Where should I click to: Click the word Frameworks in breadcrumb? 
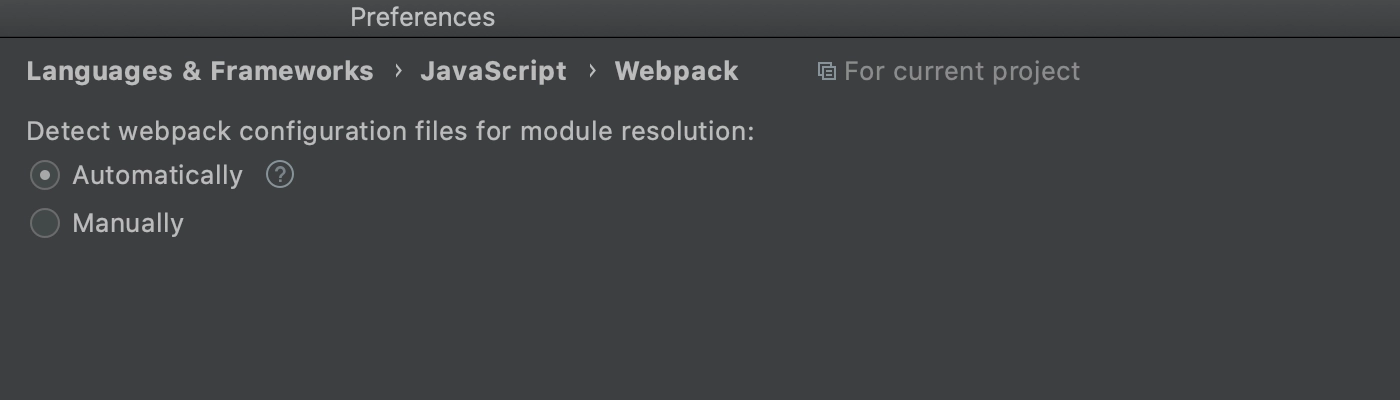(292, 71)
